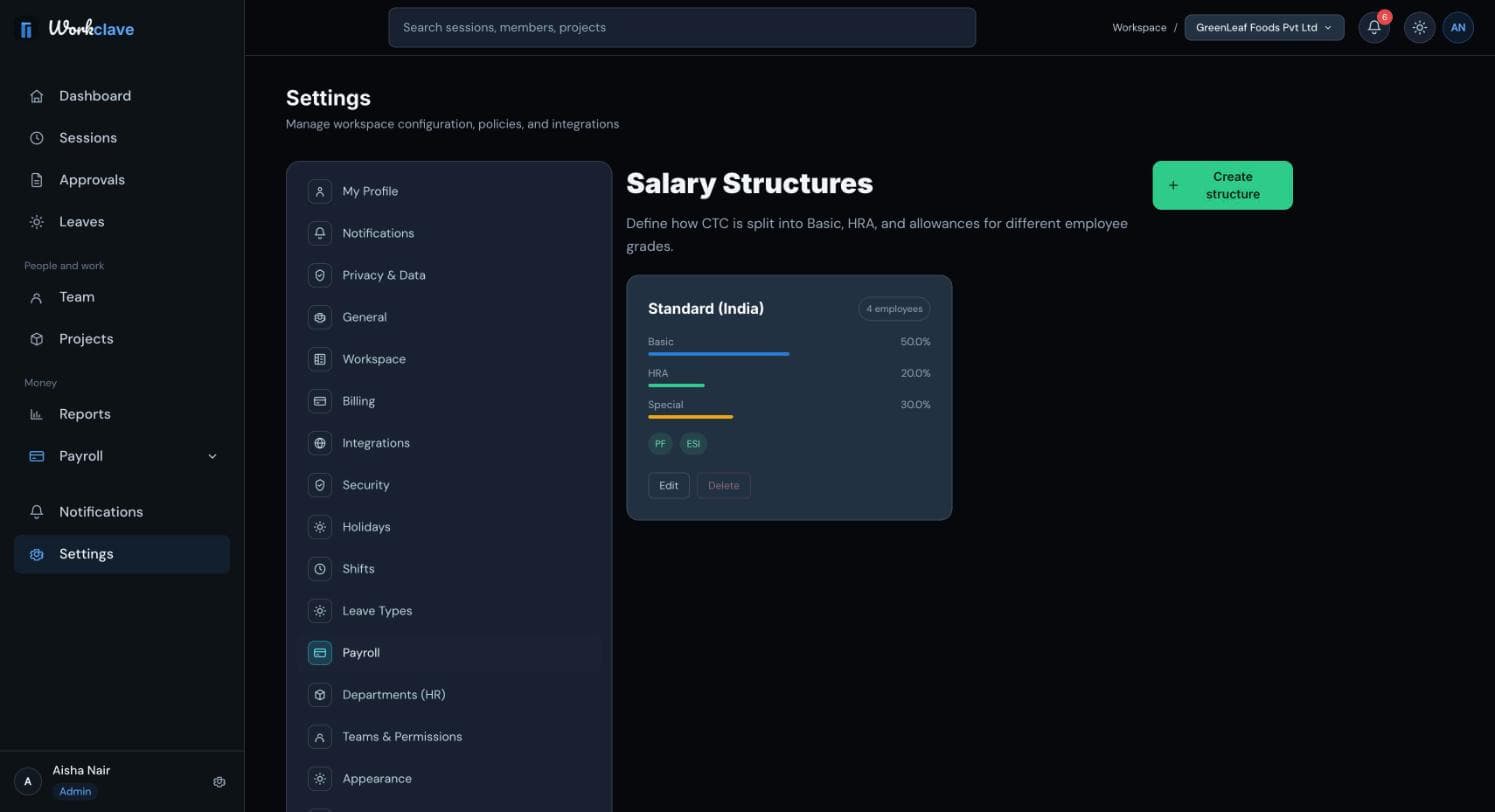The height and width of the screenshot is (812, 1495).
Task: Click the Departments (HR) box icon
Action: point(320,695)
